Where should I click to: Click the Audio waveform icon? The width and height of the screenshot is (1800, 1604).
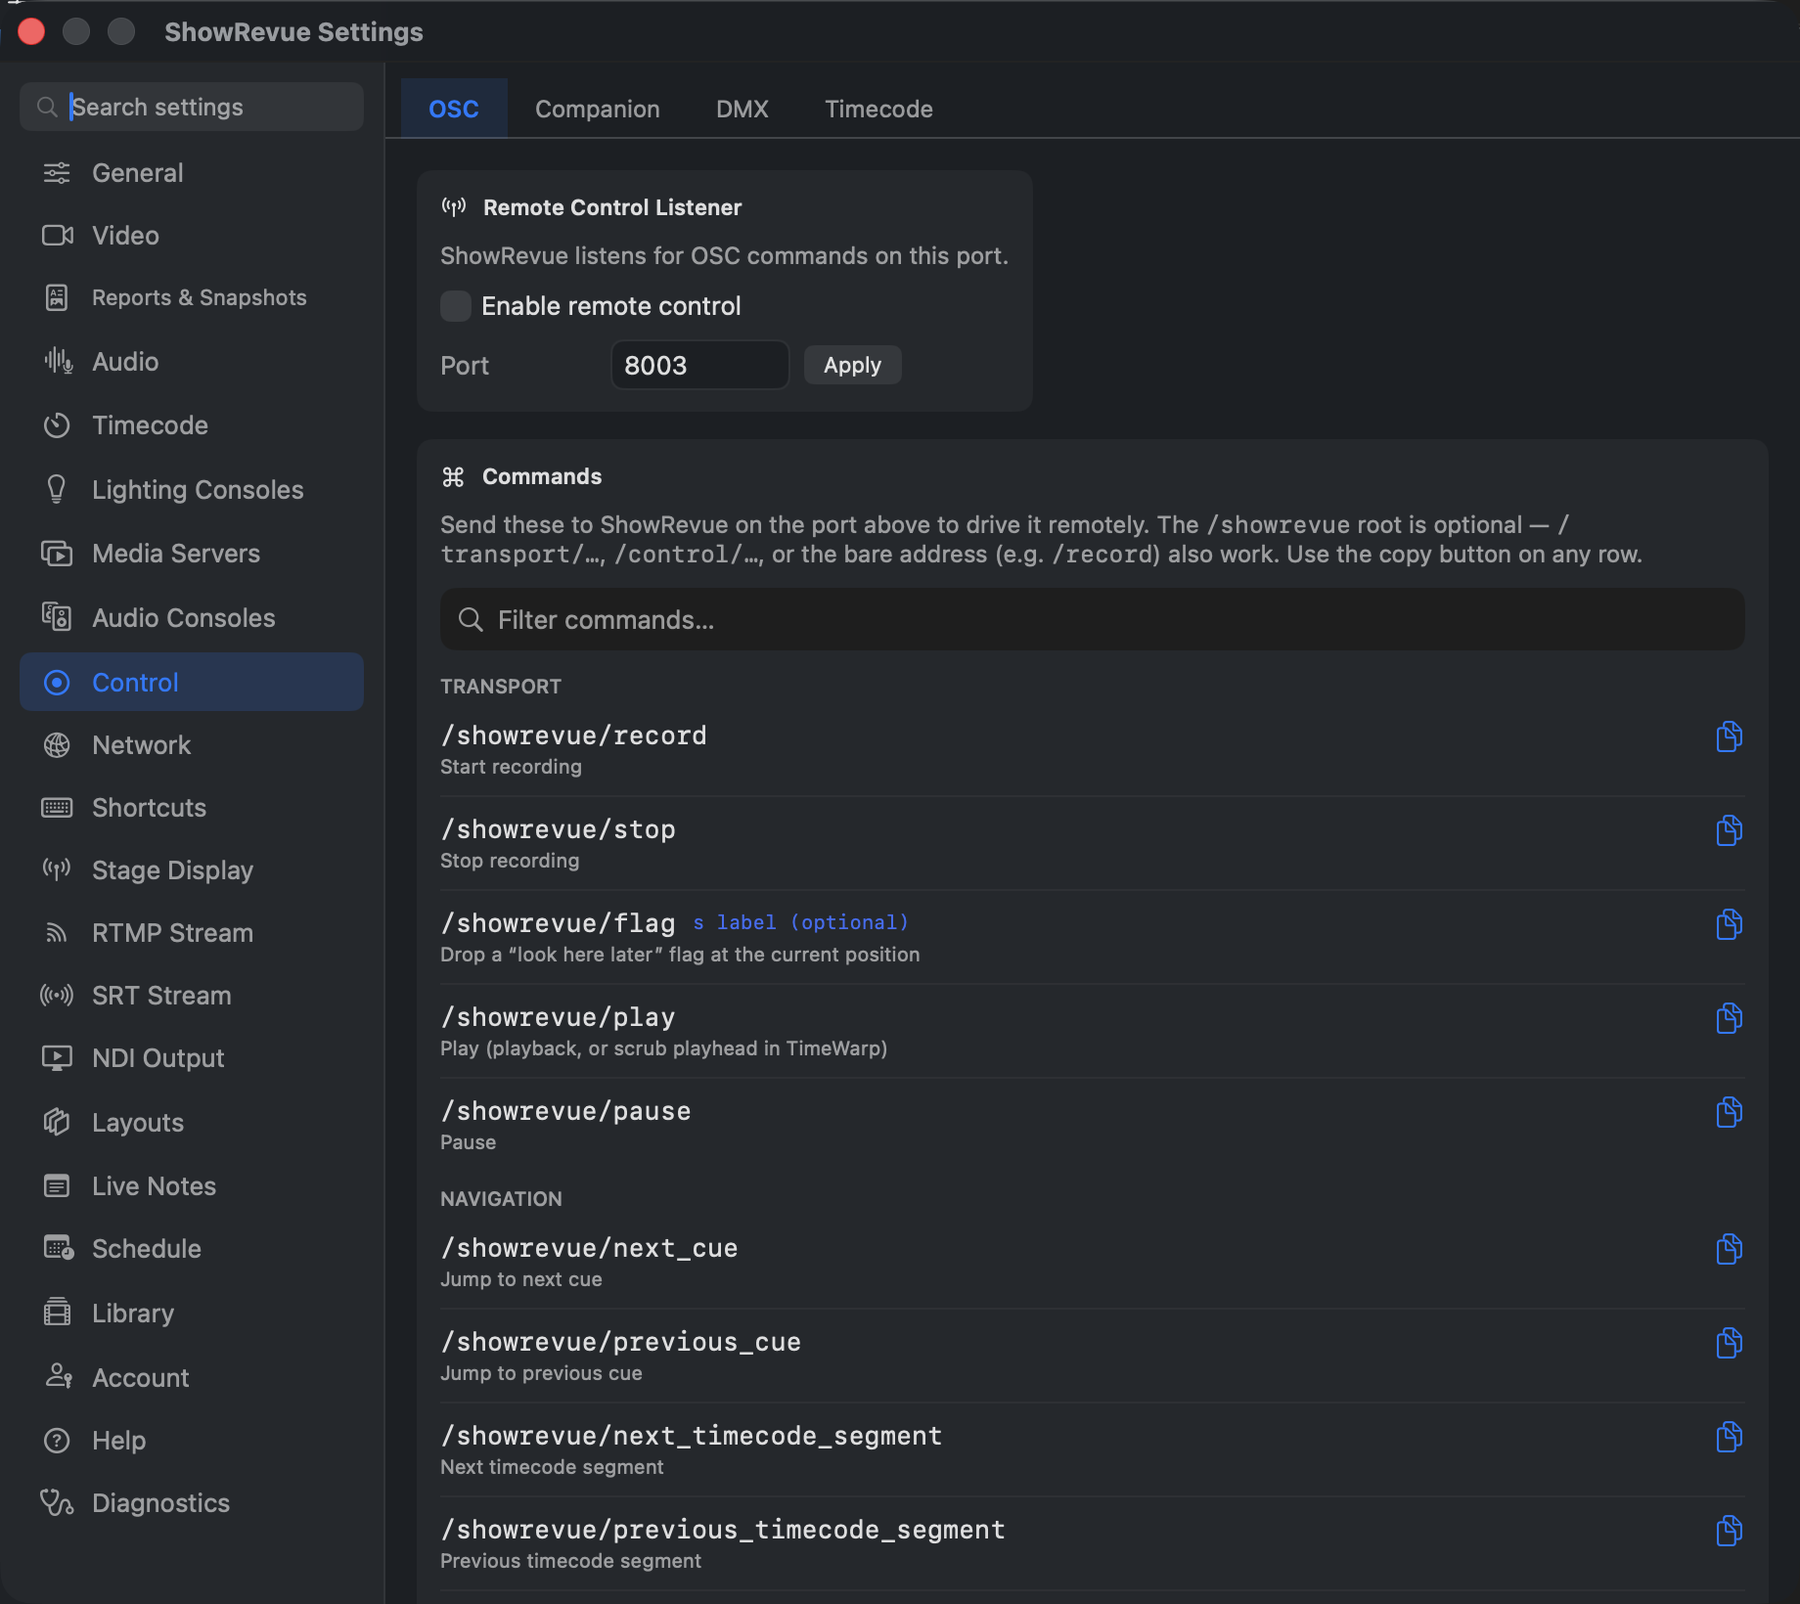[x=58, y=361]
